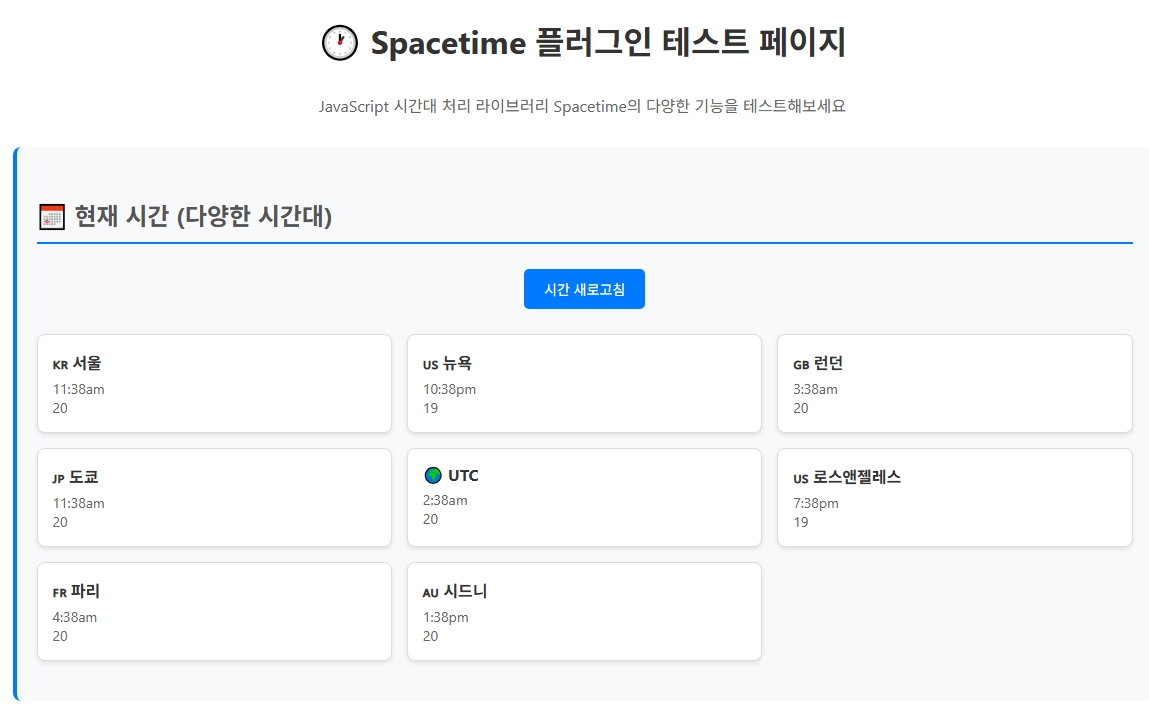This screenshot has width=1149, height=711.
Task: Select the 런던 time card
Action: point(954,383)
